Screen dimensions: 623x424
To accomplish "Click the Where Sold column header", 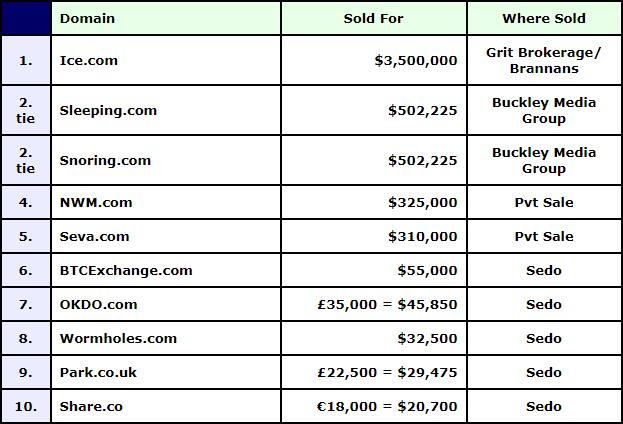I will click(x=544, y=18).
